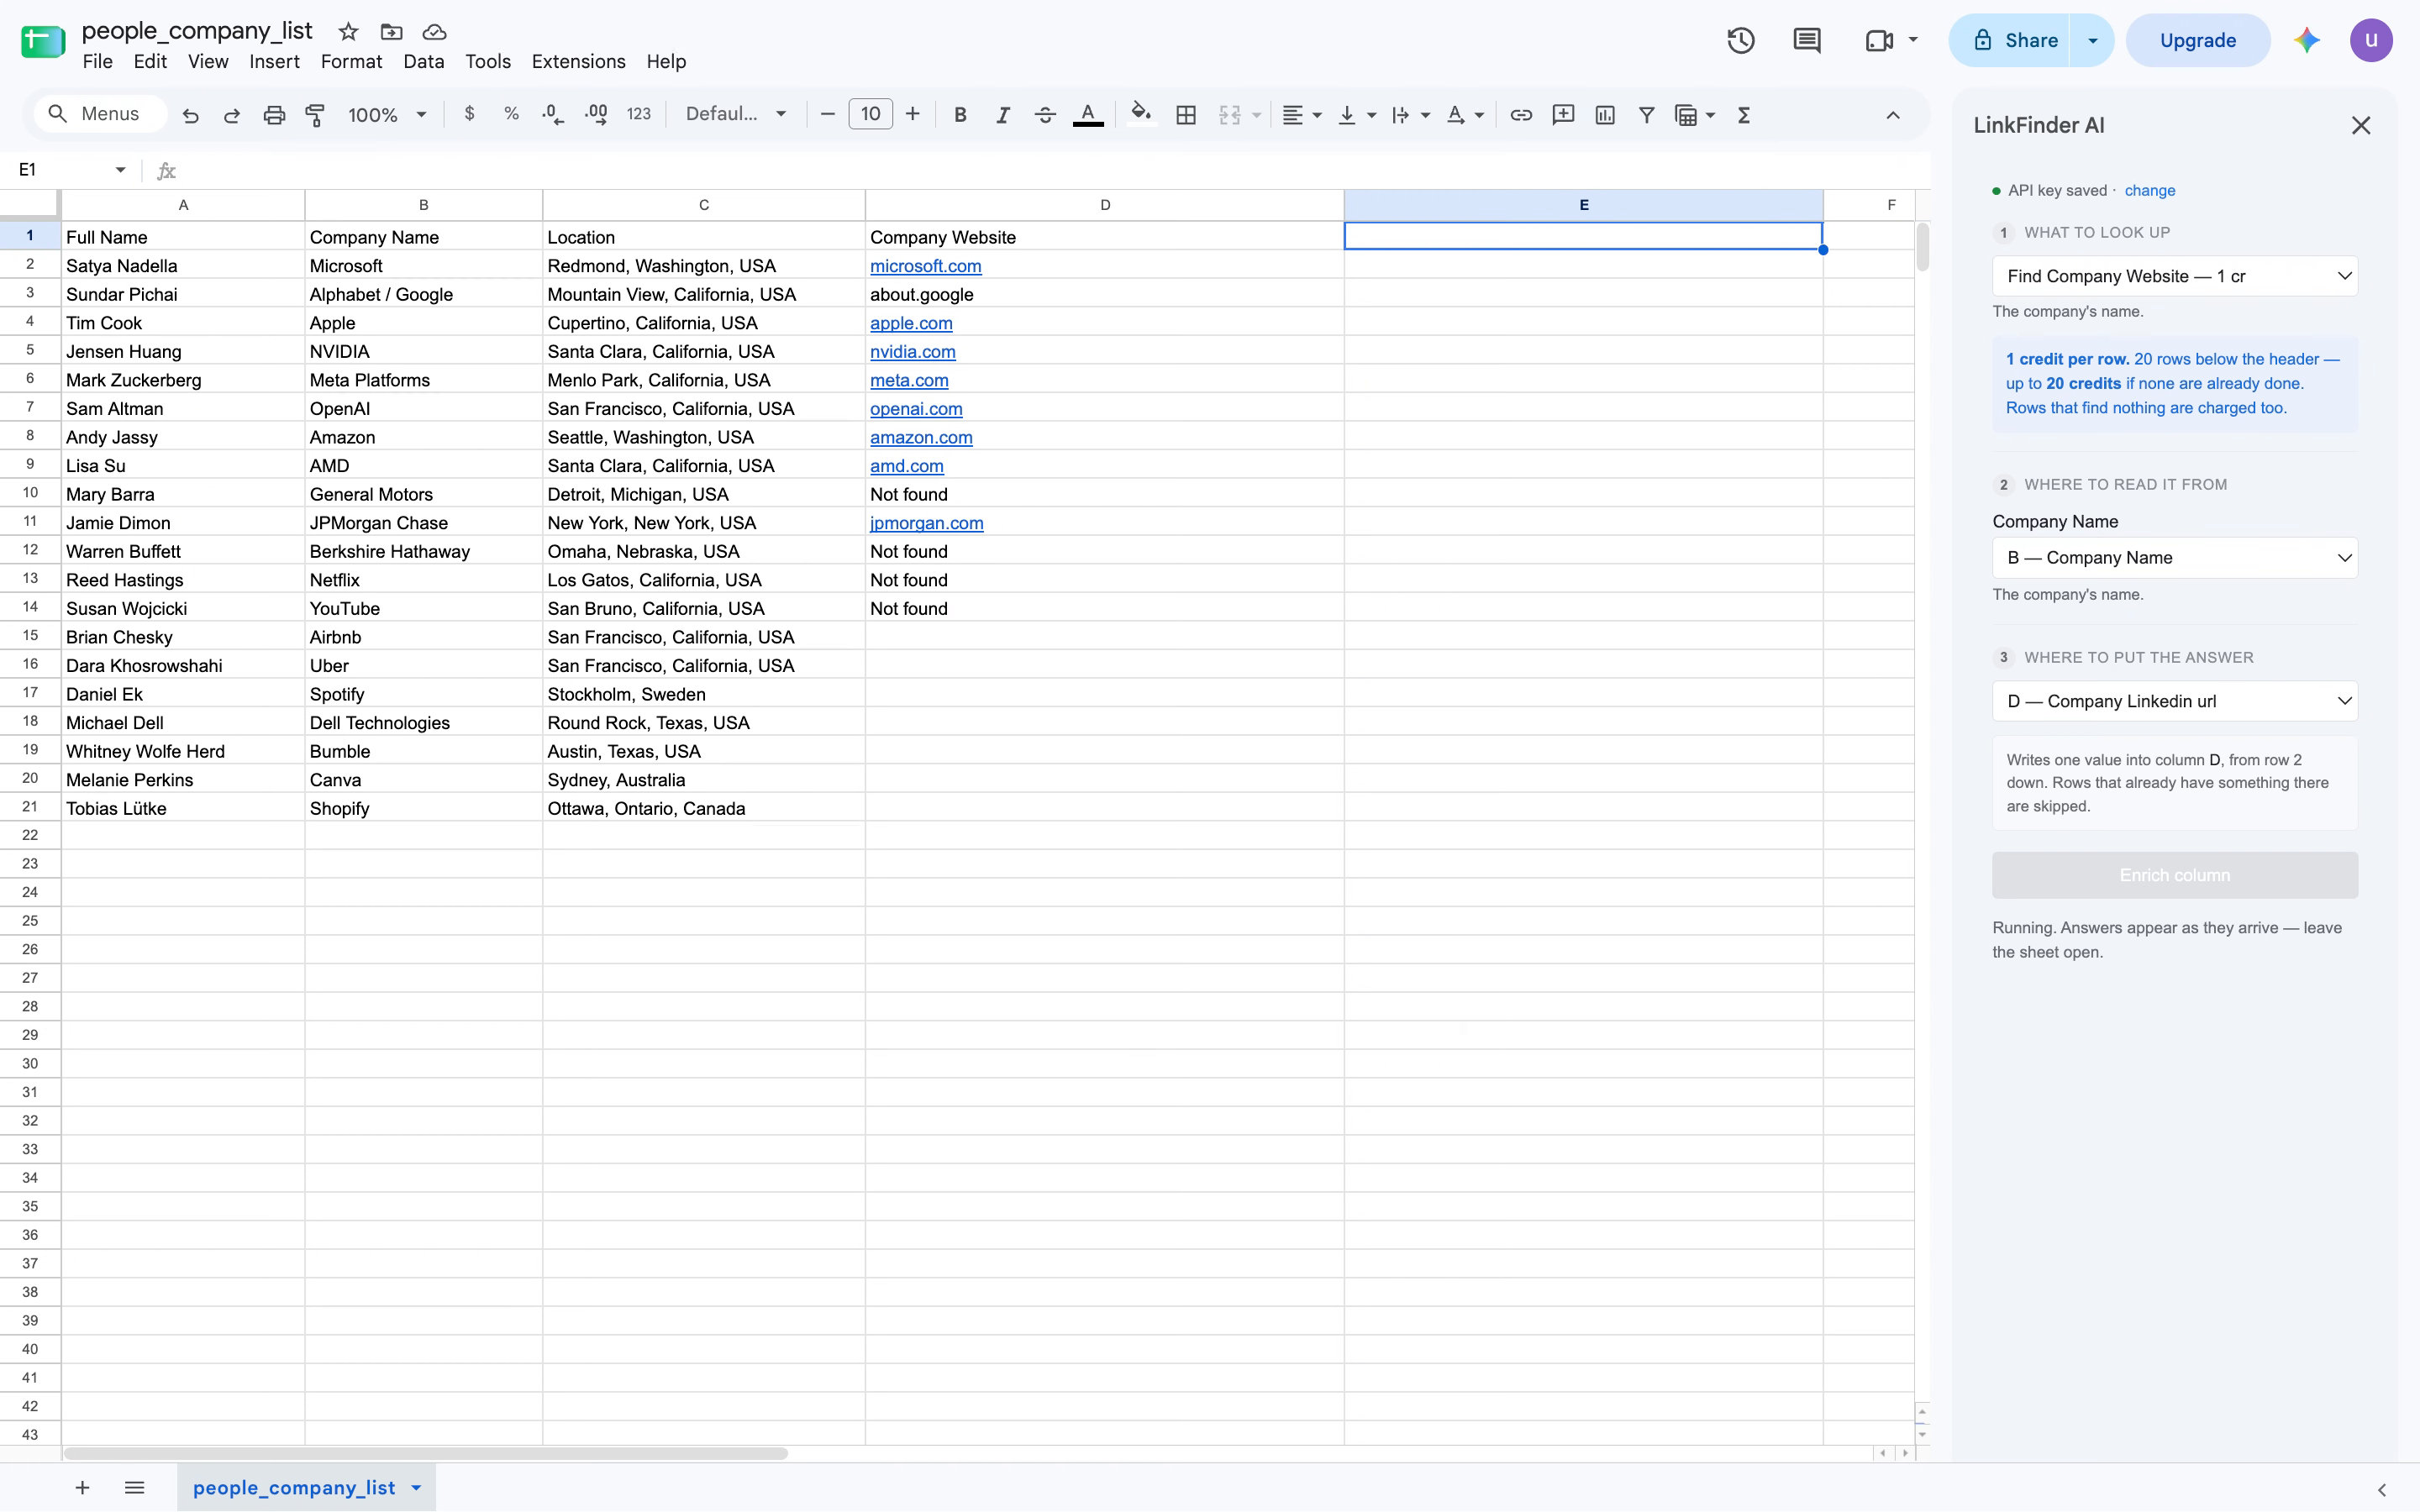The width and height of the screenshot is (2420, 1512).
Task: Click the undo icon in the toolbar
Action: (190, 115)
